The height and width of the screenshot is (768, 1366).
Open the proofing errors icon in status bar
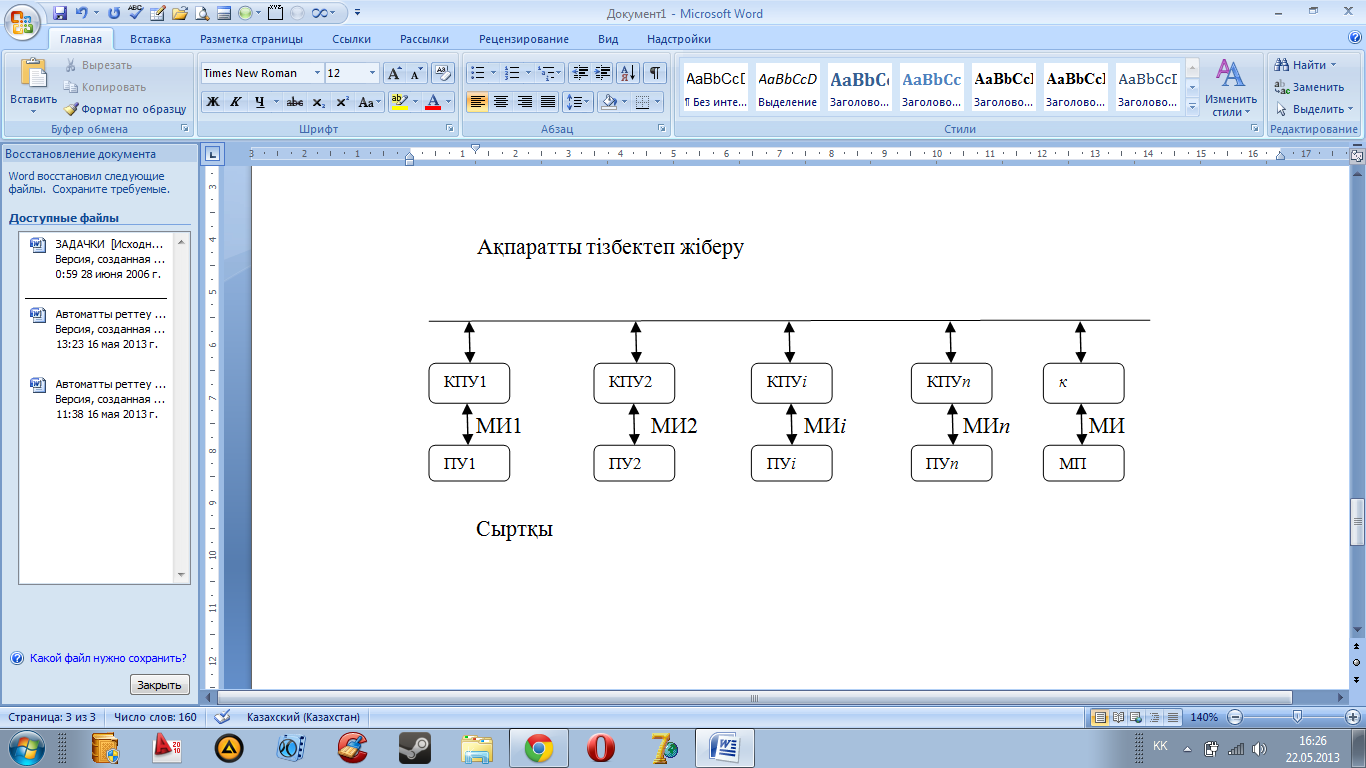click(223, 717)
